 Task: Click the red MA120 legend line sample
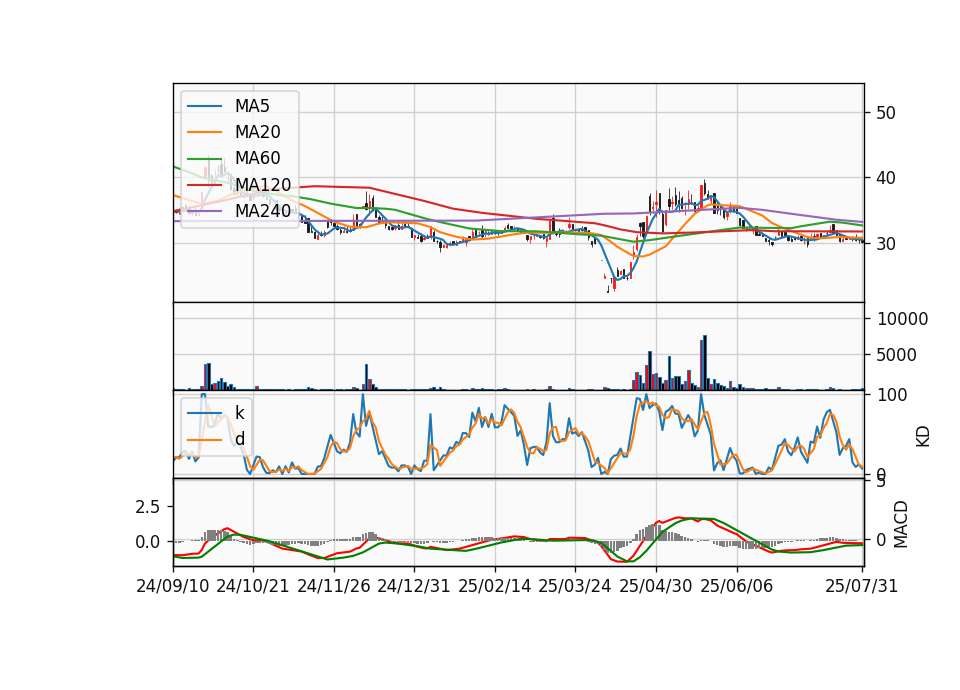click(204, 184)
